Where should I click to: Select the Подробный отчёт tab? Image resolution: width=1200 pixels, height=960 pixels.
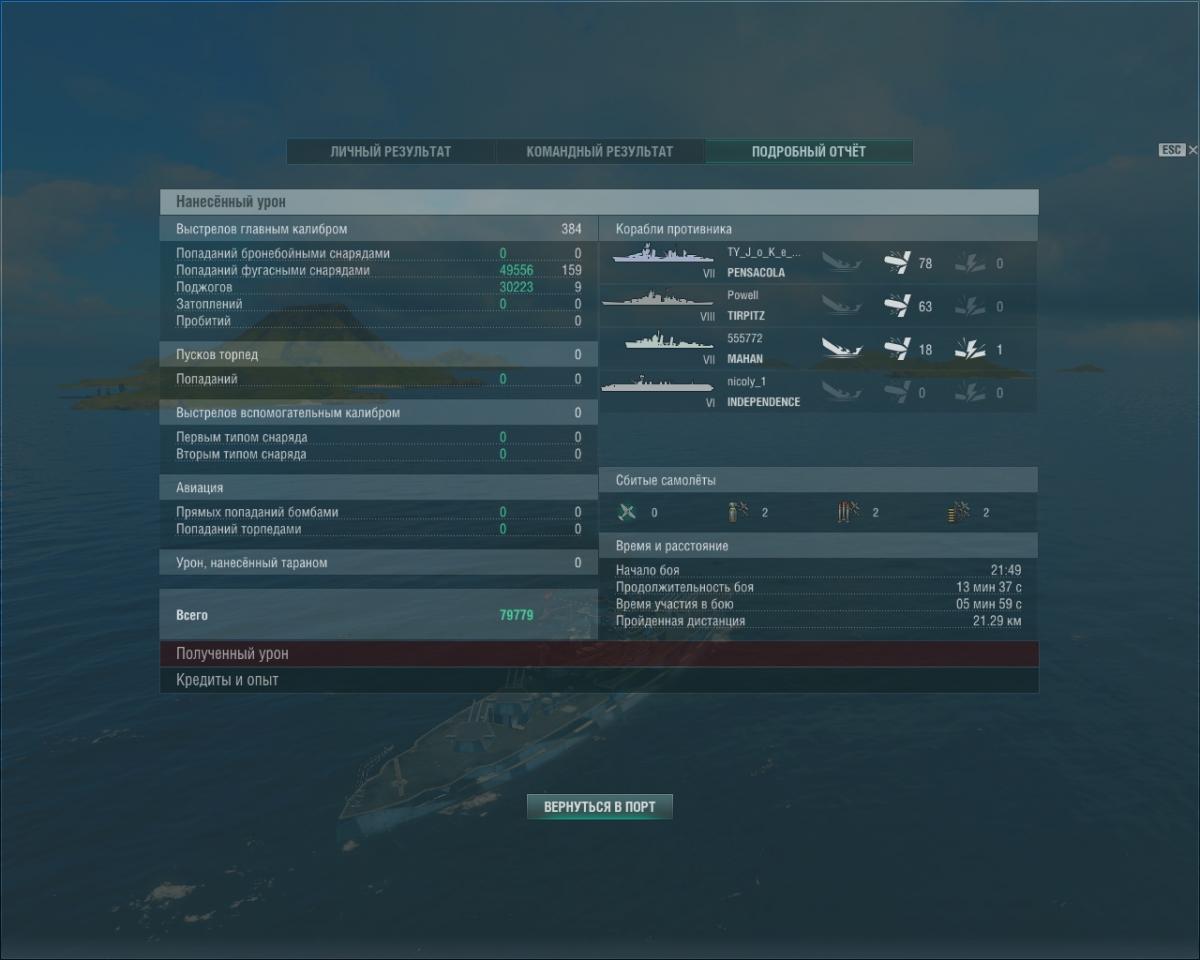809,152
